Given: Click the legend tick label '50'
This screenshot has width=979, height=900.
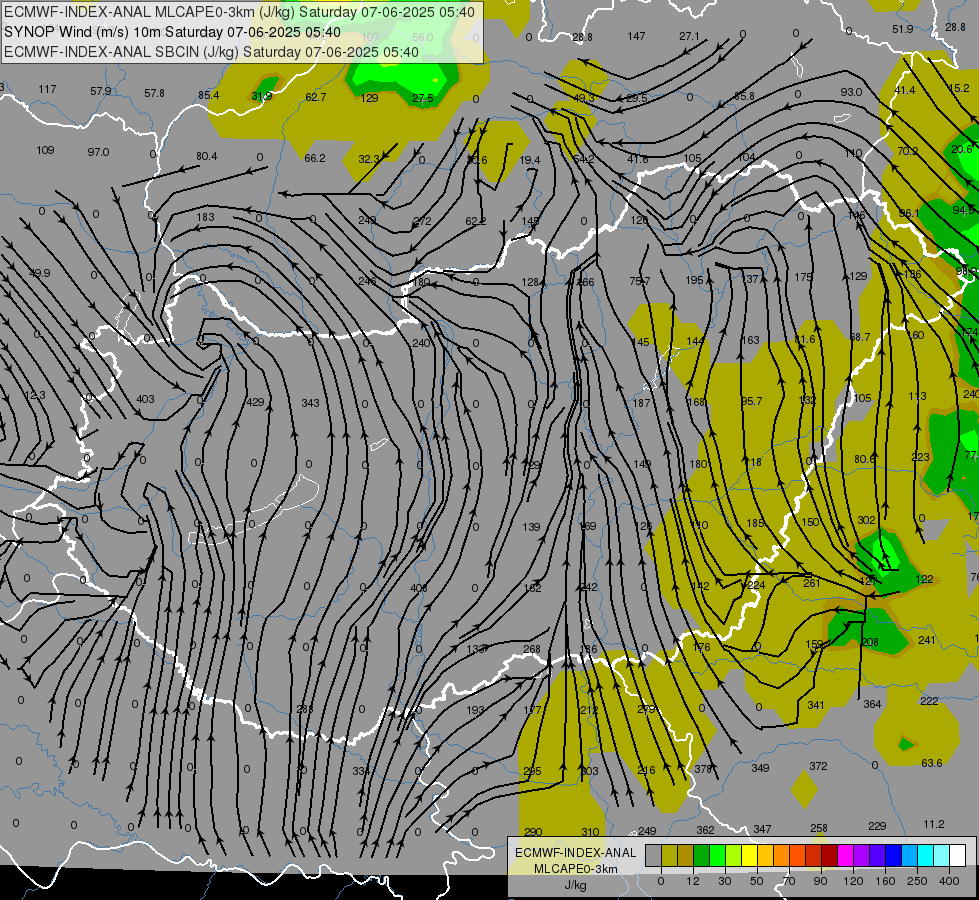Looking at the screenshot, I should pos(757,881).
